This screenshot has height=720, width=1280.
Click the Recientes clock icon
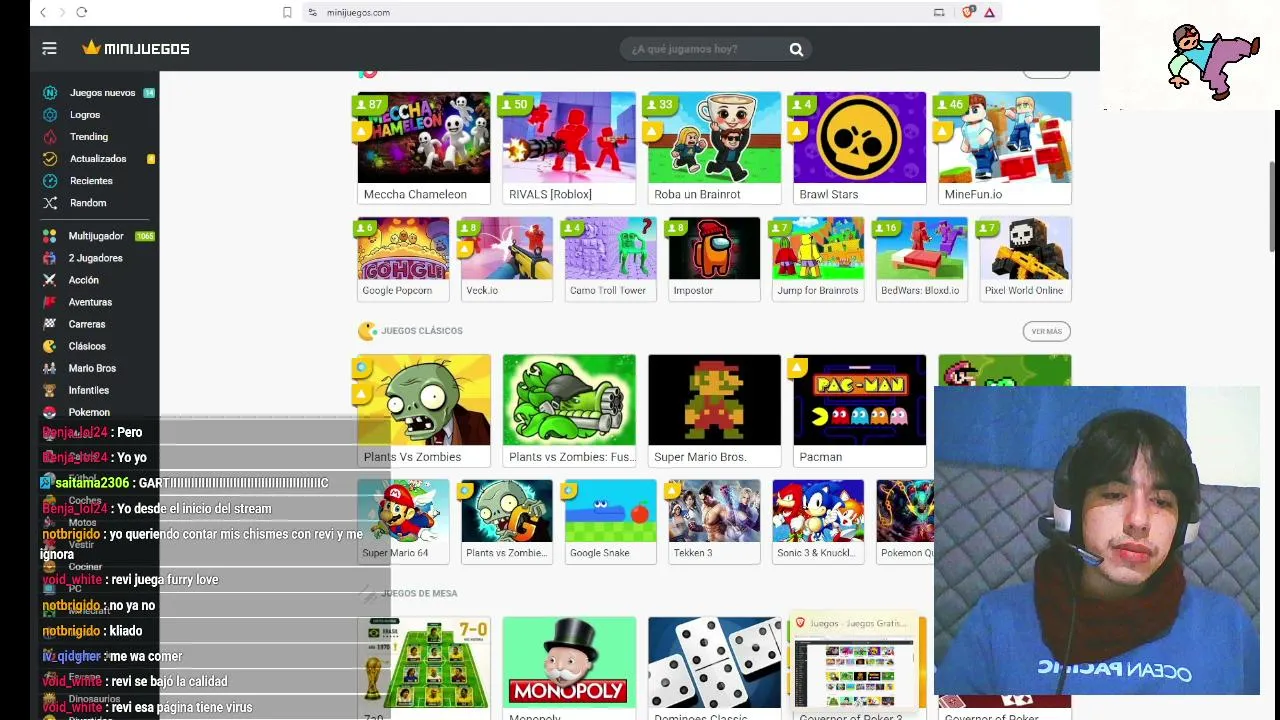point(50,180)
